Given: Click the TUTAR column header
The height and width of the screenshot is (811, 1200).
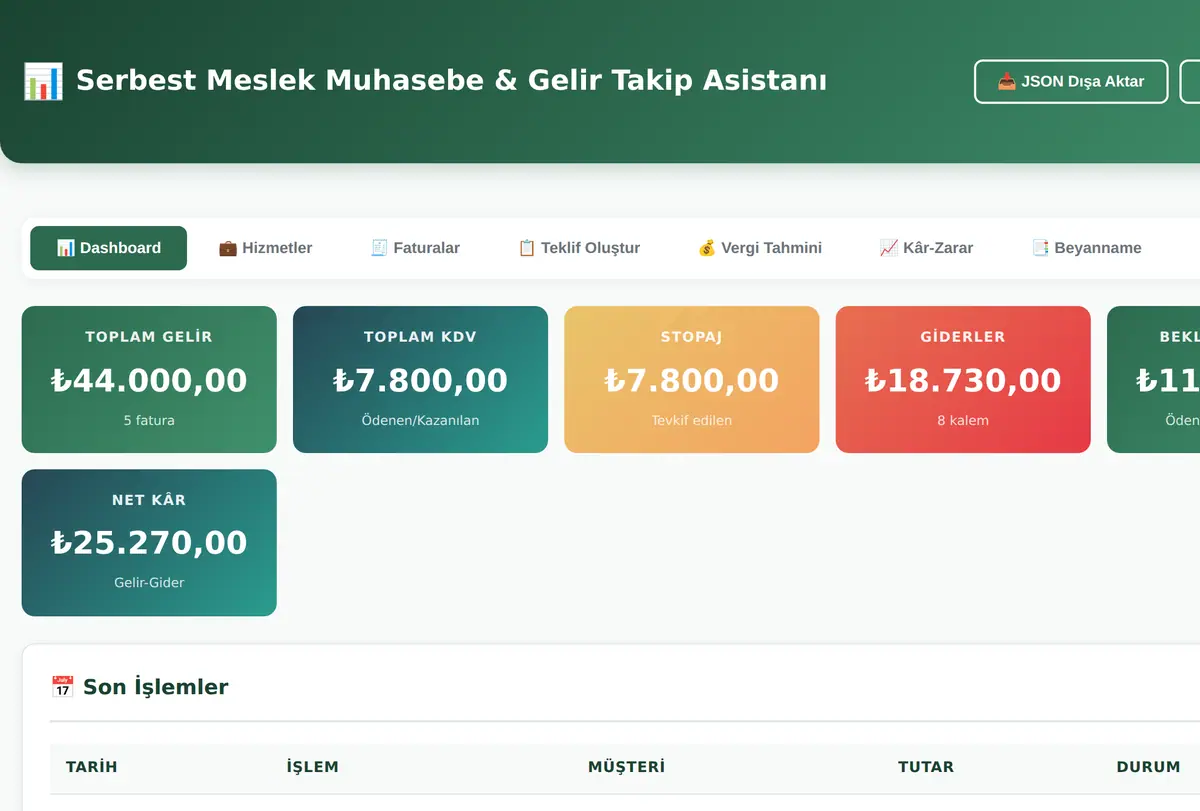Looking at the screenshot, I should coord(926,767).
